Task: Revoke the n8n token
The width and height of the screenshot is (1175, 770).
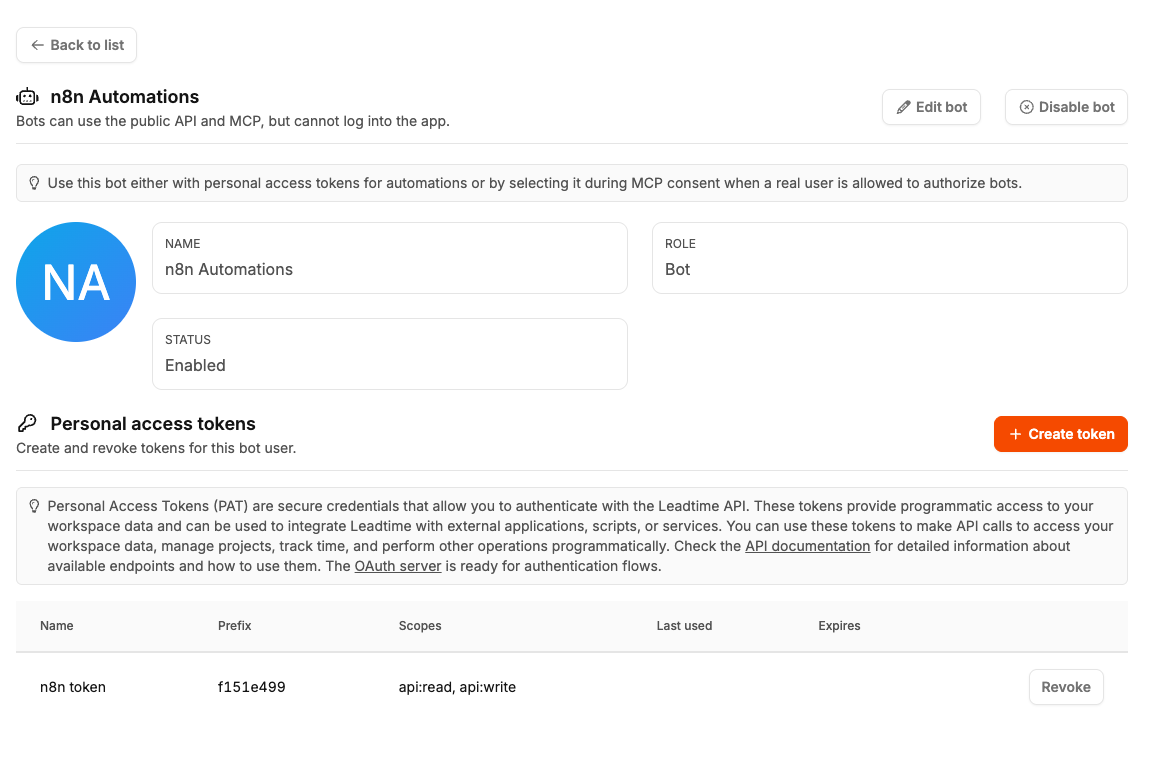Action: (x=1065, y=687)
